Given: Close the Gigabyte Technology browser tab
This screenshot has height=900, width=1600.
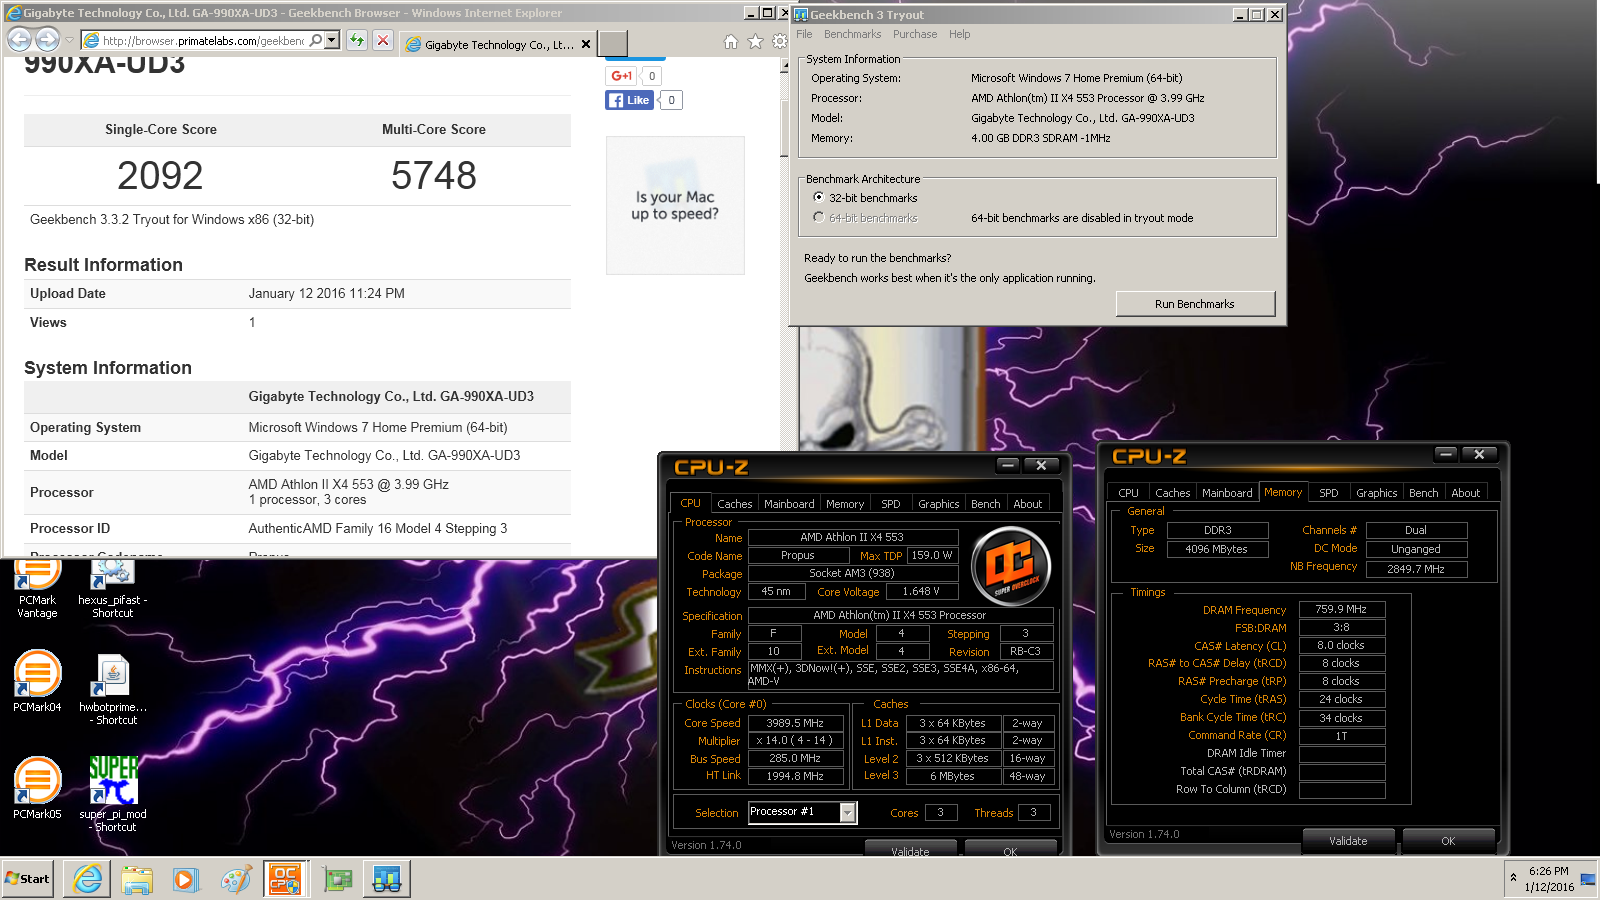Looking at the screenshot, I should coord(586,44).
